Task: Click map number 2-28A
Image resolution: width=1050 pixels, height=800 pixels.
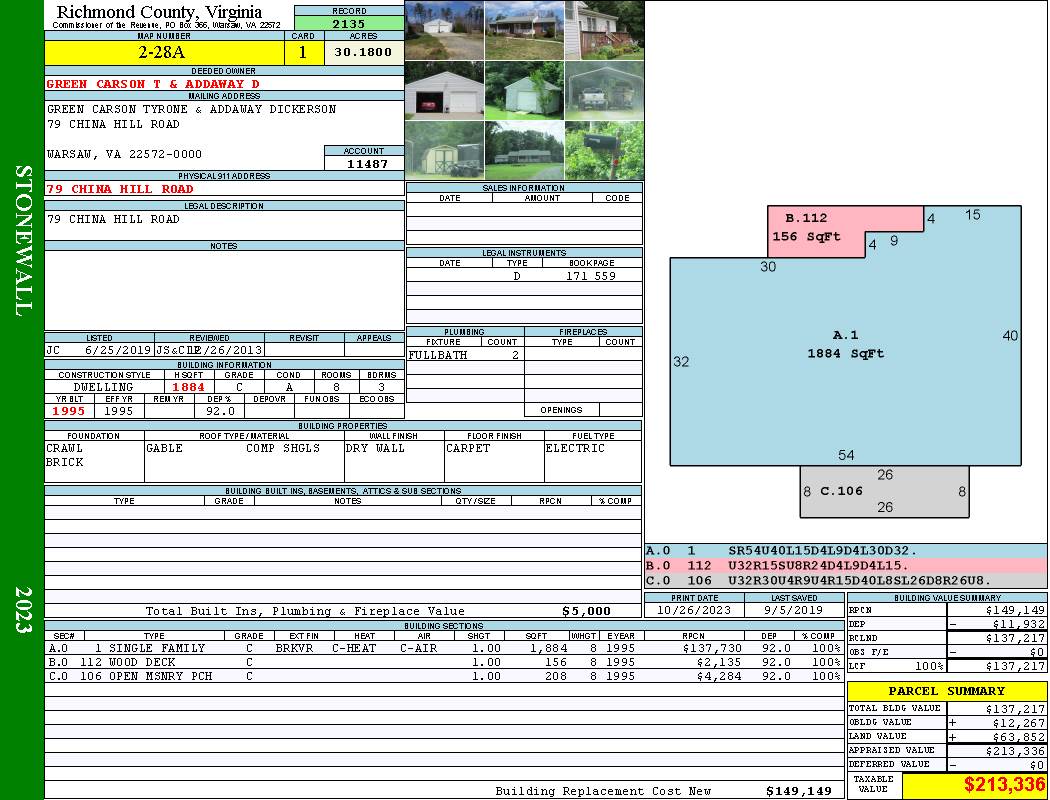Action: pyautogui.click(x=164, y=52)
